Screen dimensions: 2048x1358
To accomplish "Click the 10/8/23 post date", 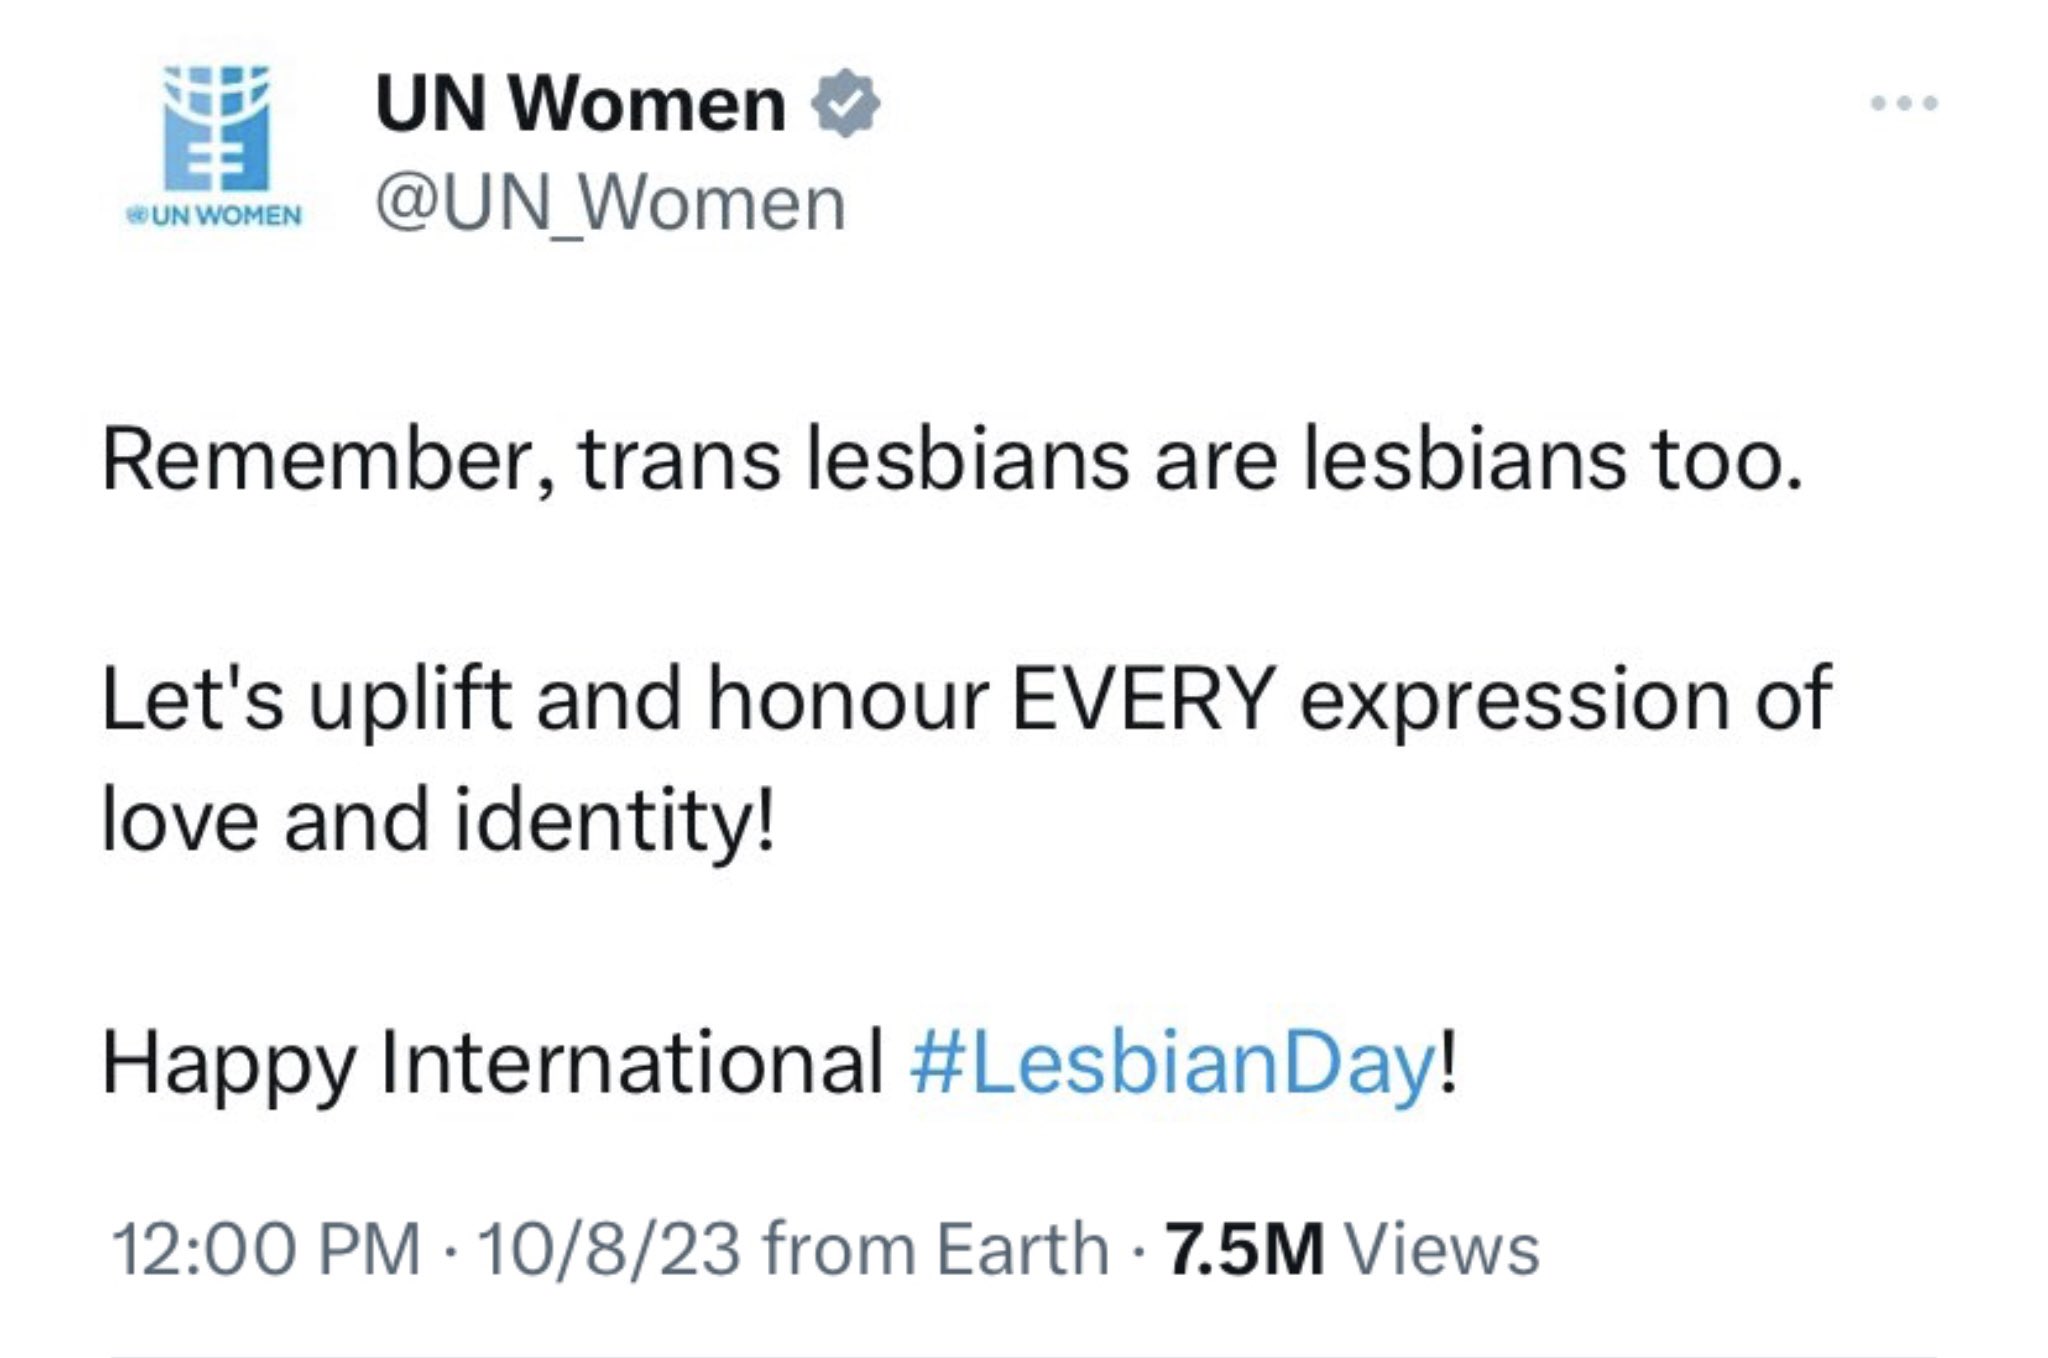I will pyautogui.click(x=608, y=1249).
